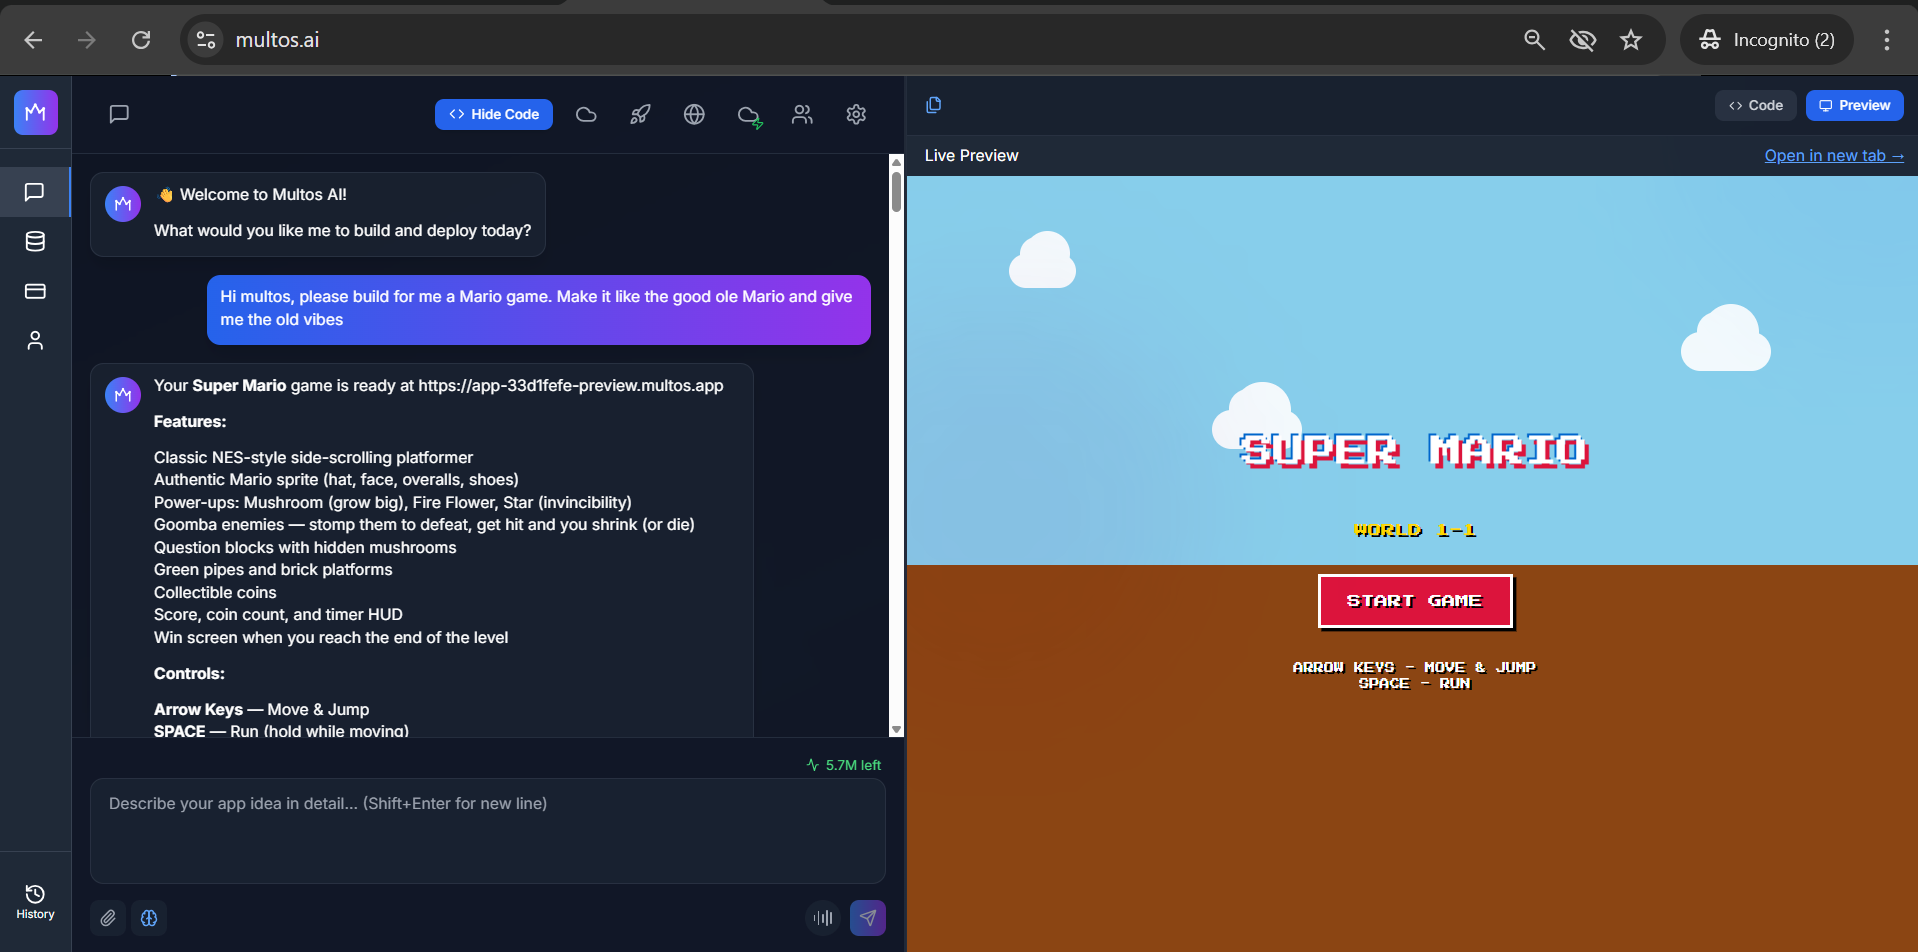
Task: Open History at the bottom of the sidebar
Action: pos(35,902)
